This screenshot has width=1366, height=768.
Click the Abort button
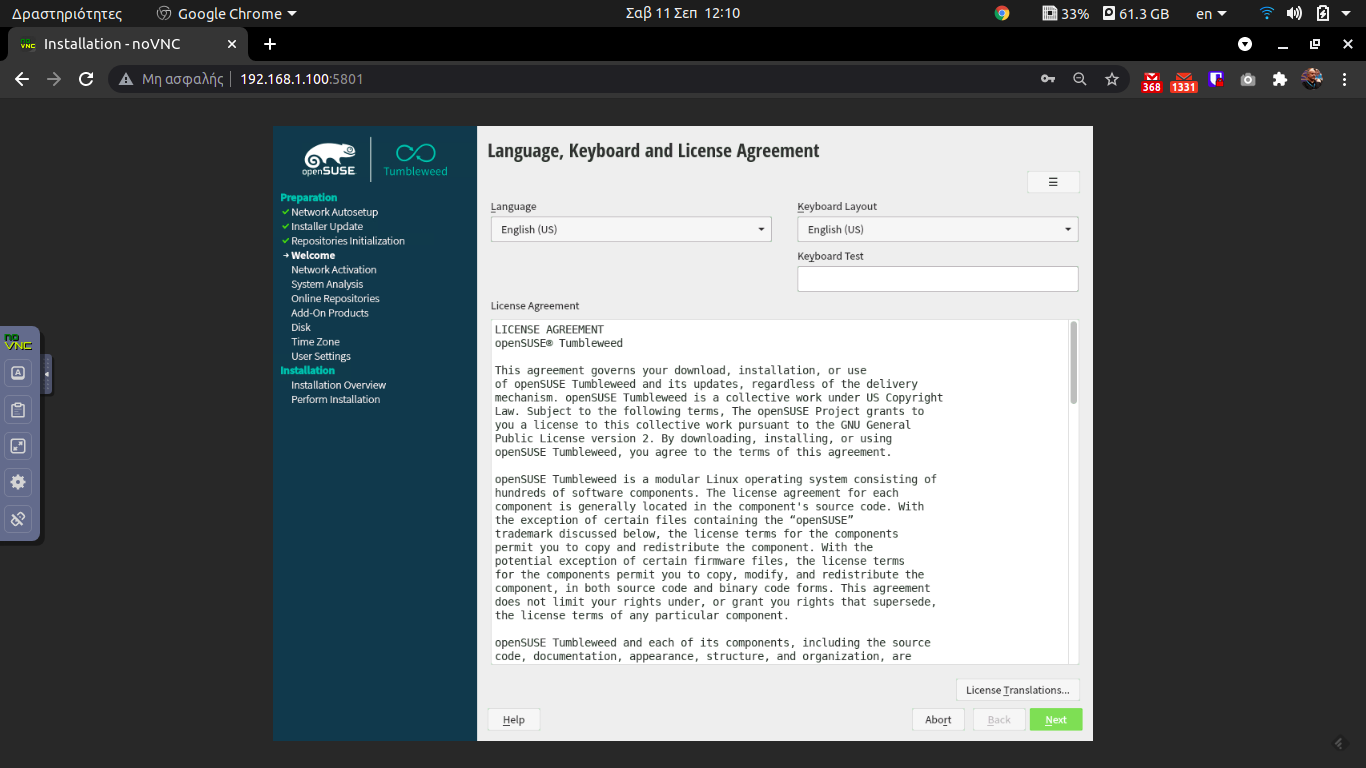[938, 720]
